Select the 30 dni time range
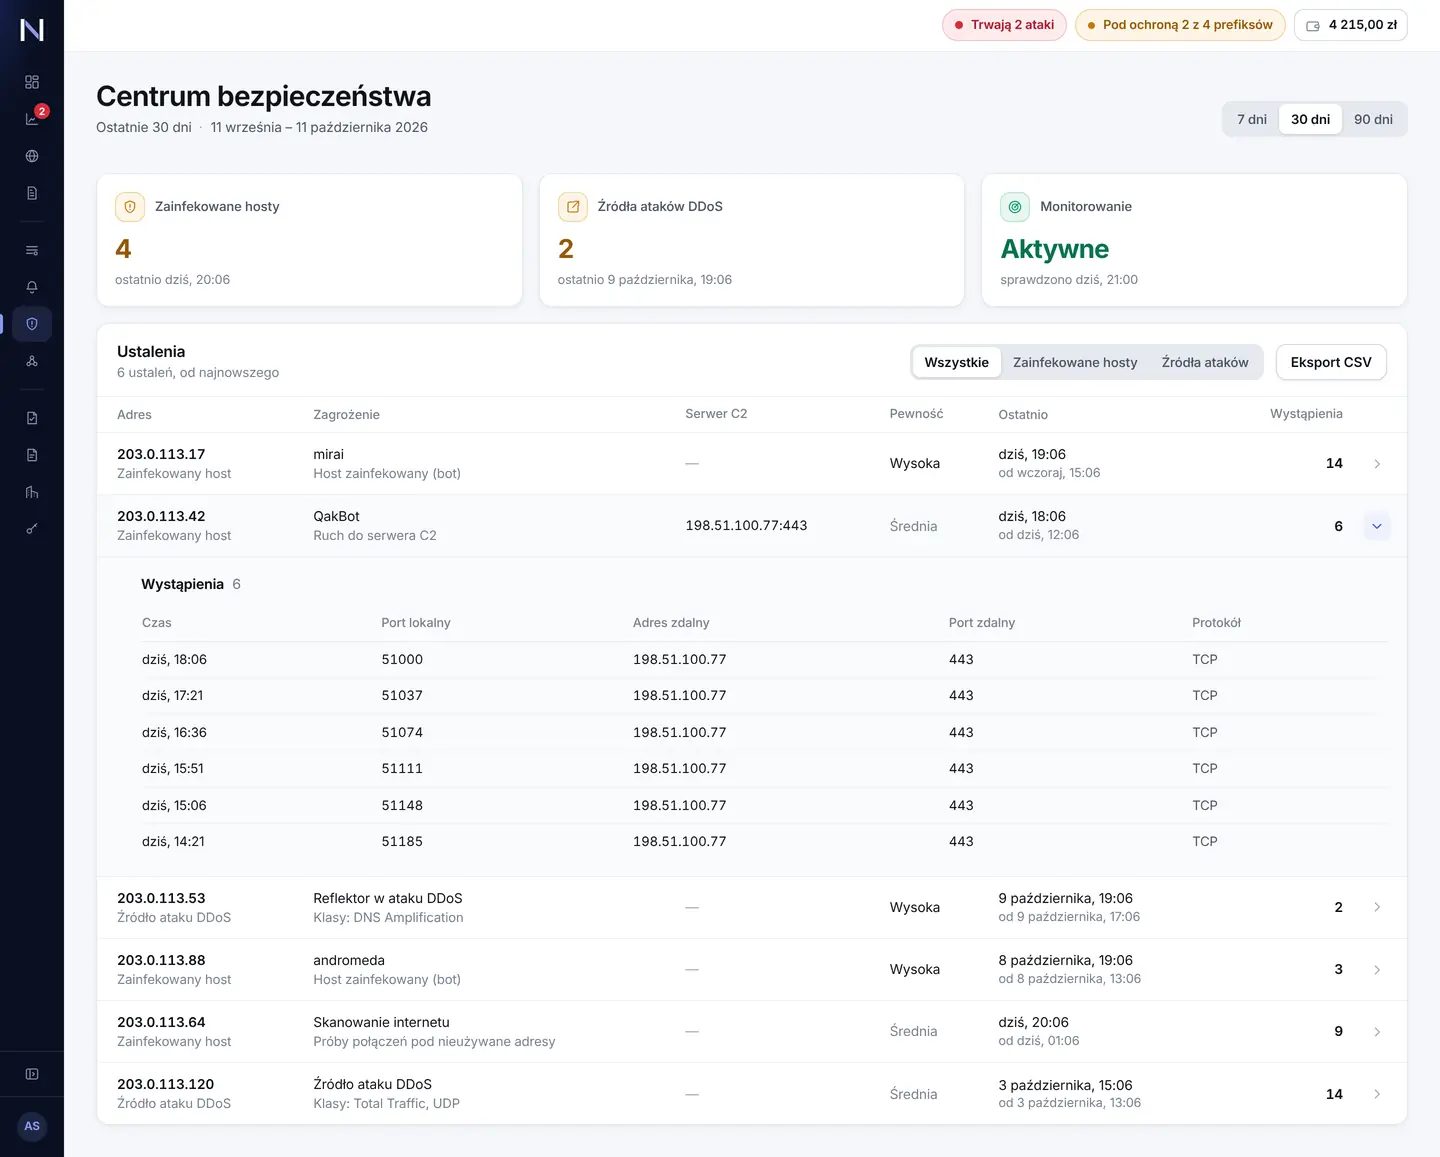Image resolution: width=1440 pixels, height=1157 pixels. [1310, 119]
